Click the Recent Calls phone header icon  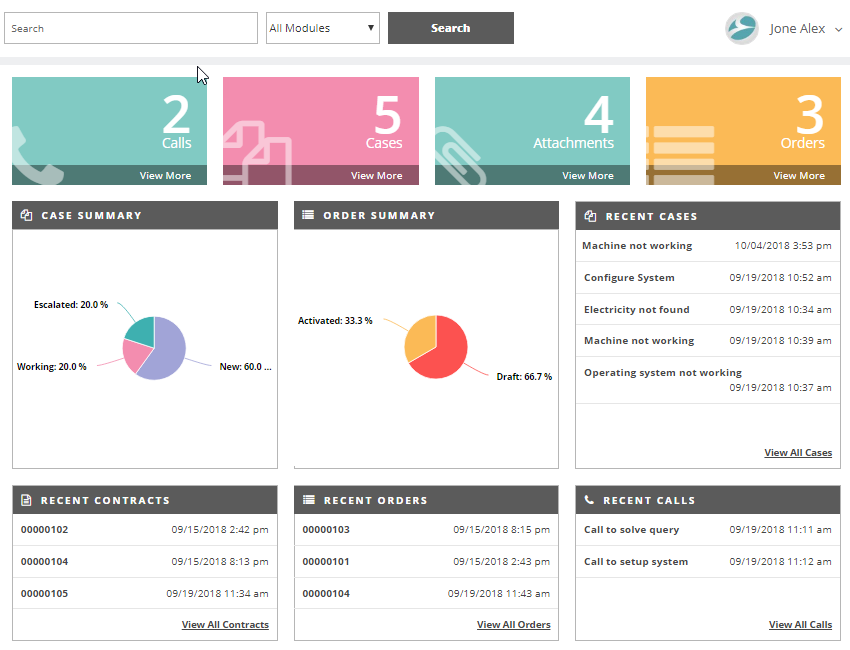pyautogui.click(x=589, y=500)
